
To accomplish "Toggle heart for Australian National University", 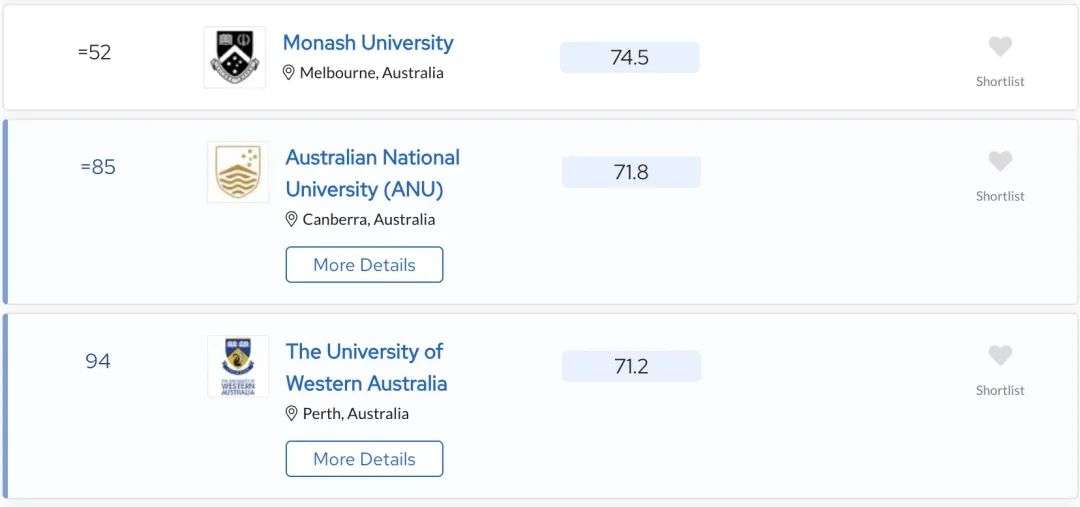I will [x=1000, y=161].
